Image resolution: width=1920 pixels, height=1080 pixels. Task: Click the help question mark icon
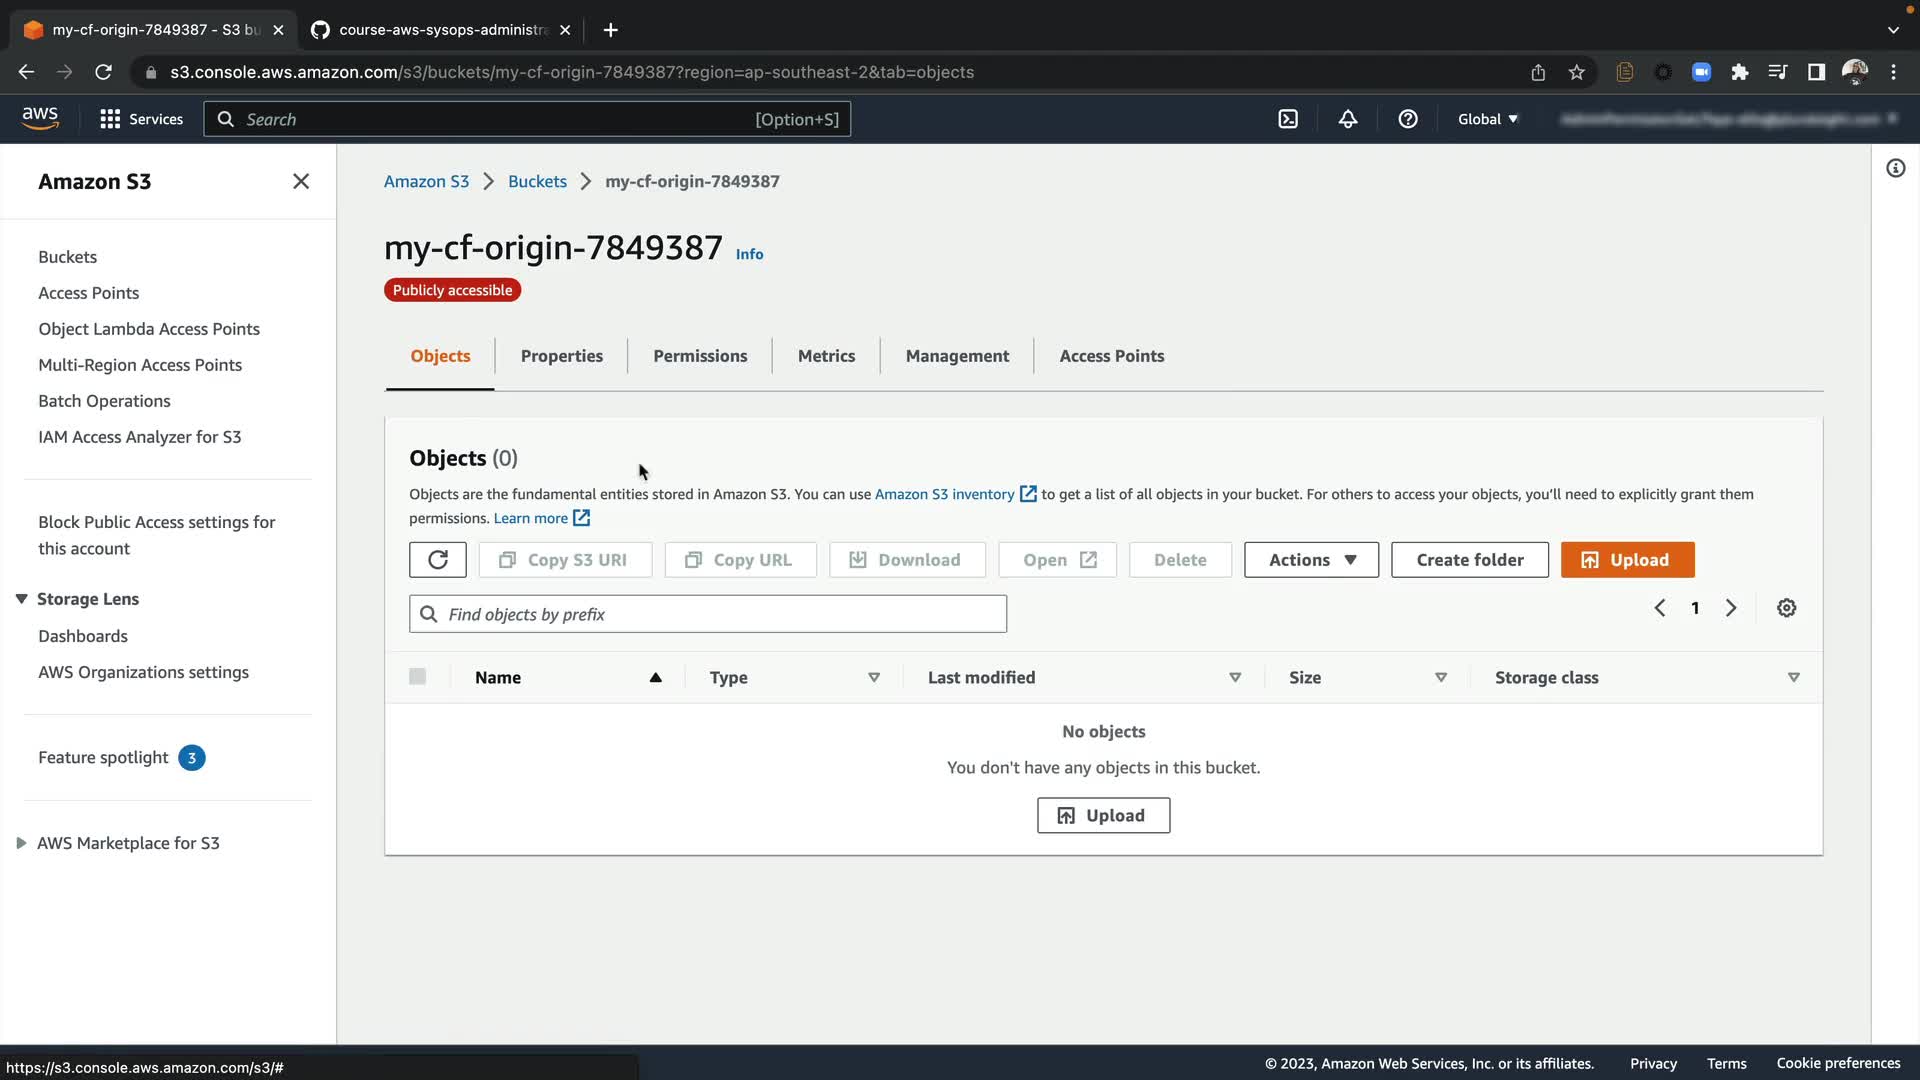click(x=1408, y=119)
